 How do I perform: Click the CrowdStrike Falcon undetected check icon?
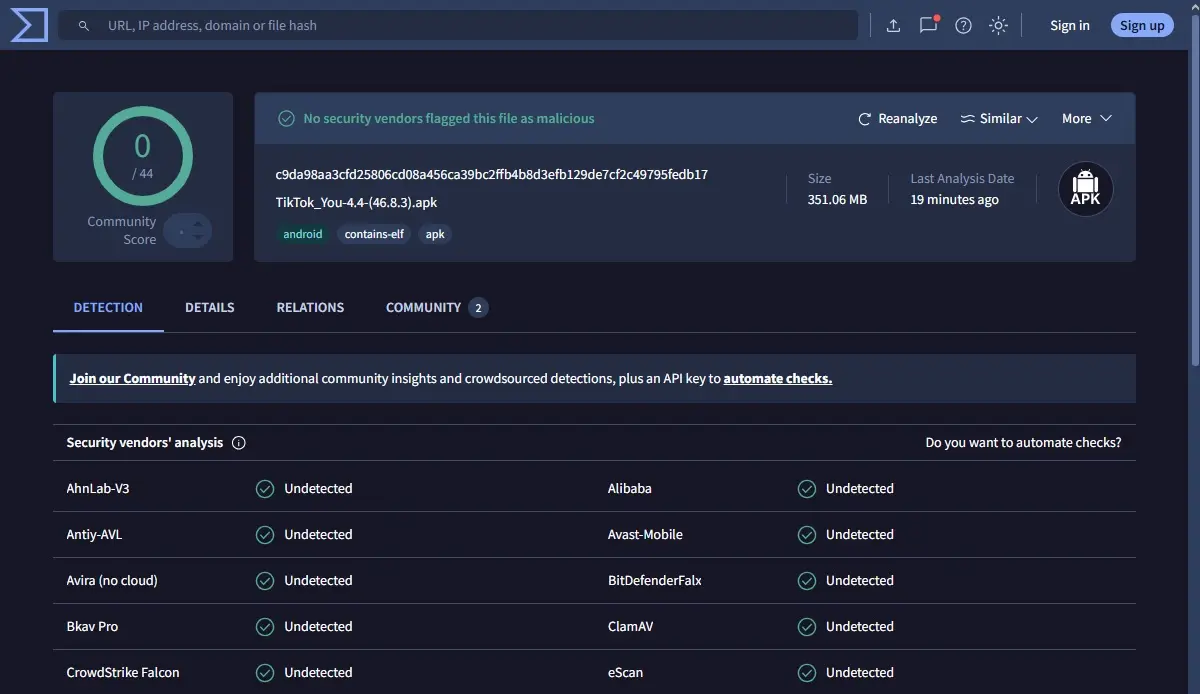[x=265, y=673]
